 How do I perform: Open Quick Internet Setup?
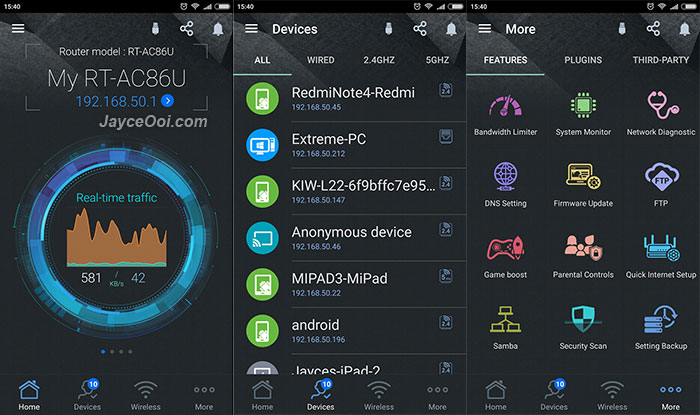[x=661, y=257]
